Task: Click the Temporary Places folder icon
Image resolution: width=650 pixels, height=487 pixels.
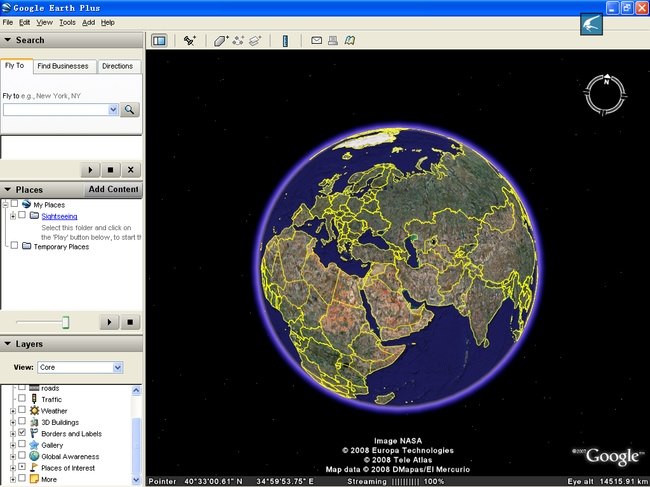Action: point(27,246)
